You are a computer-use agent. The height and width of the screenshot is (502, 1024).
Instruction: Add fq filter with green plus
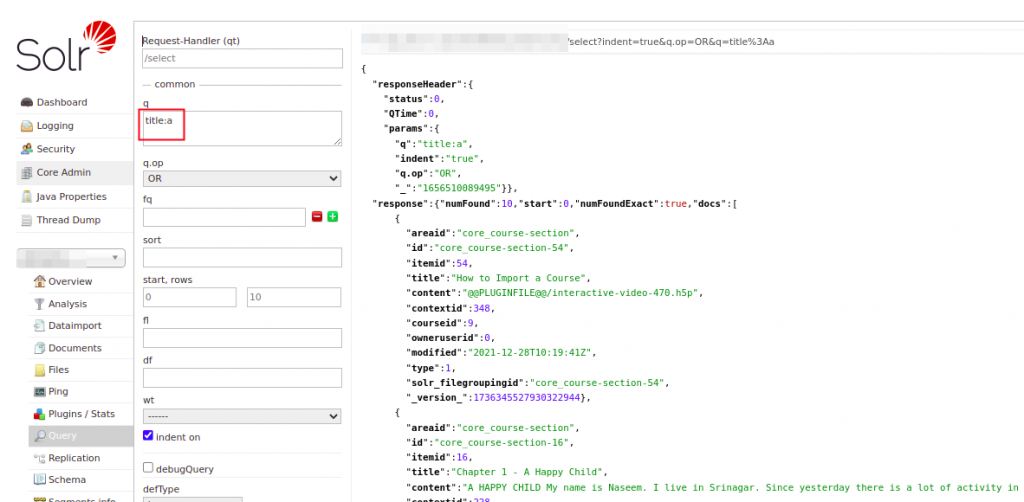tap(332, 217)
